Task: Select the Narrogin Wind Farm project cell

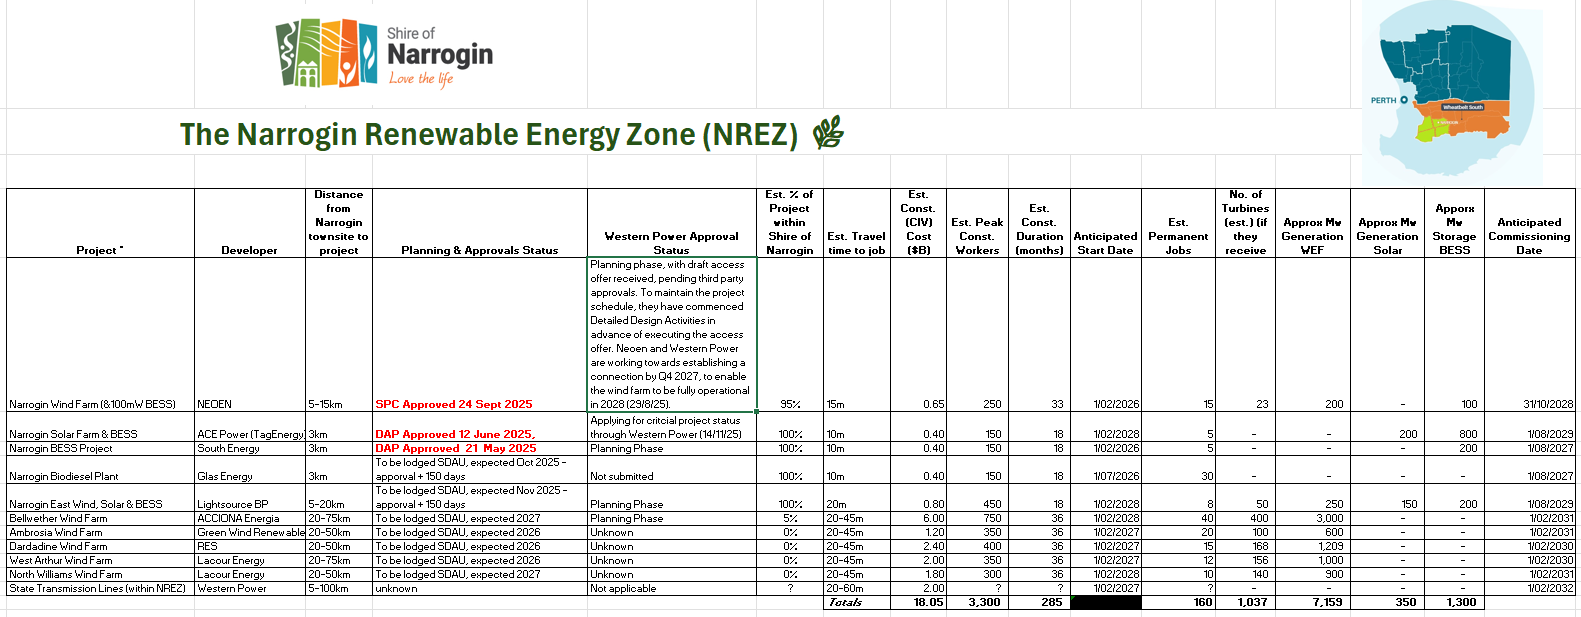Action: tap(92, 404)
